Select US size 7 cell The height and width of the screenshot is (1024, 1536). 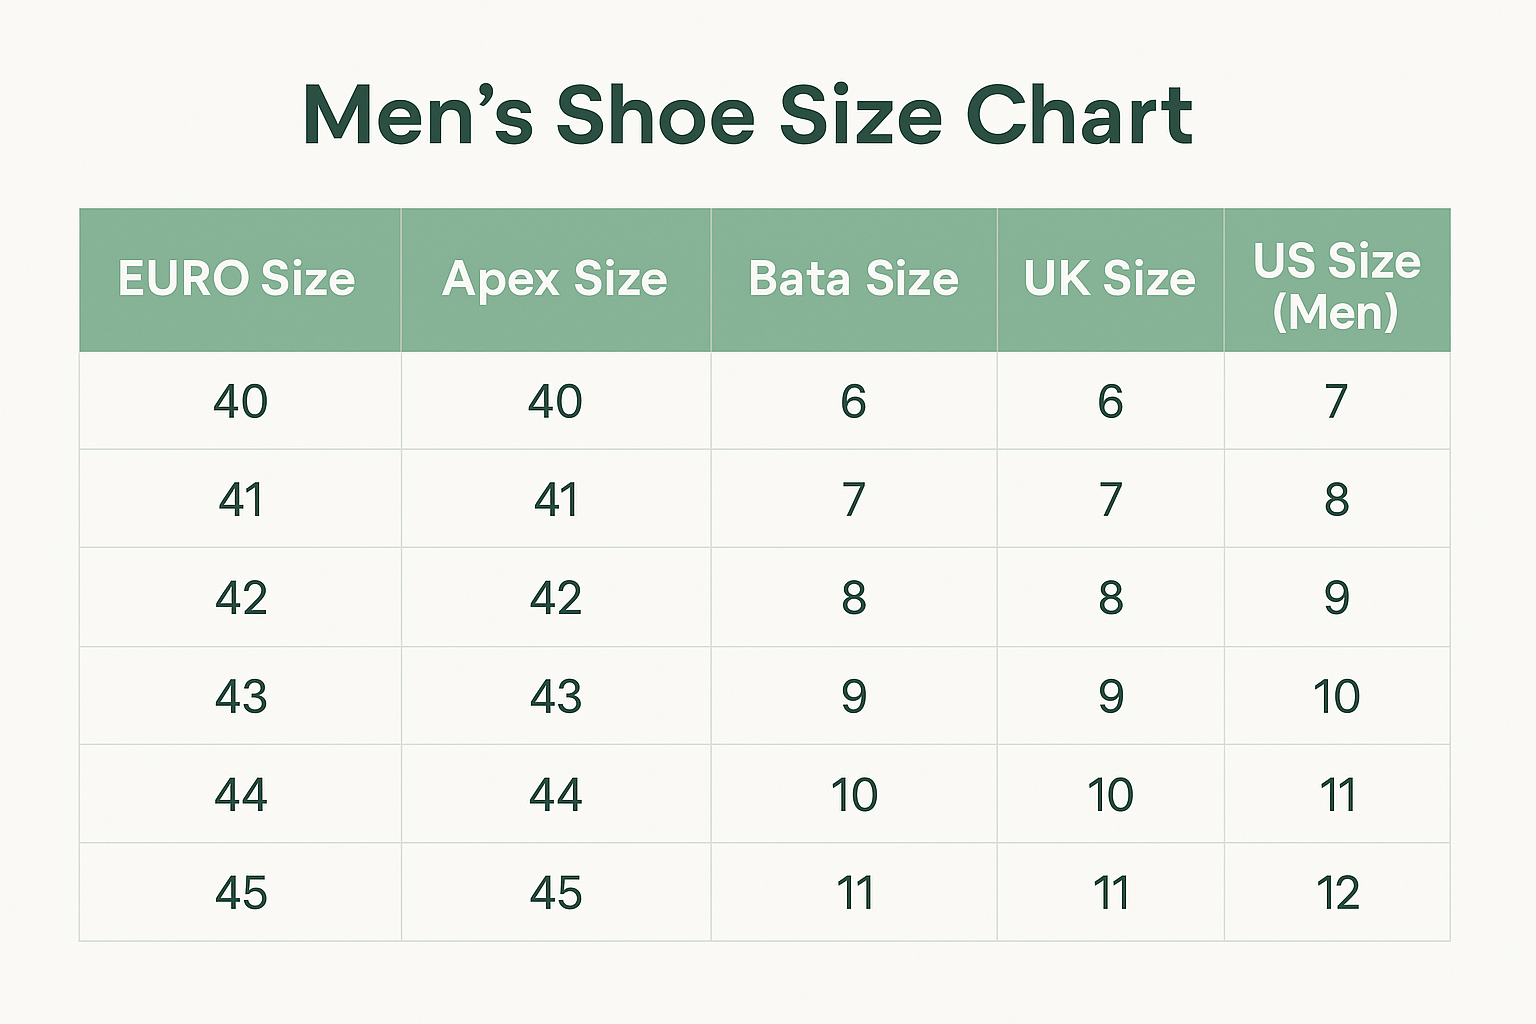tap(1337, 401)
